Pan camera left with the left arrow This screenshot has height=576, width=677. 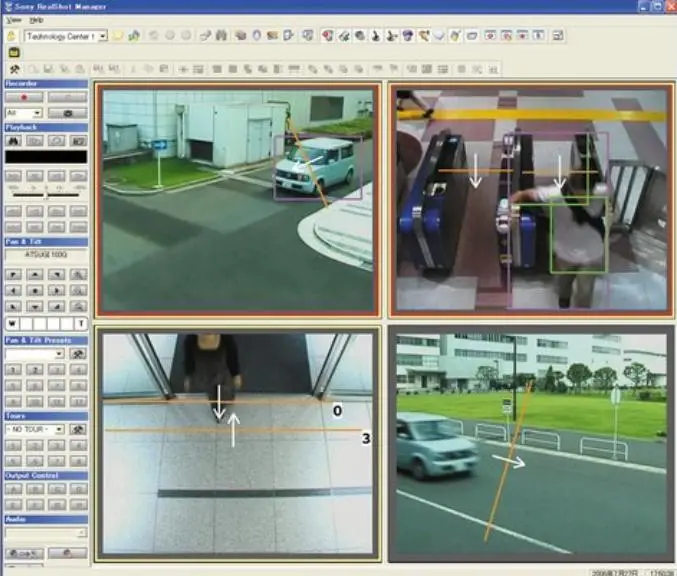[x=14, y=291]
